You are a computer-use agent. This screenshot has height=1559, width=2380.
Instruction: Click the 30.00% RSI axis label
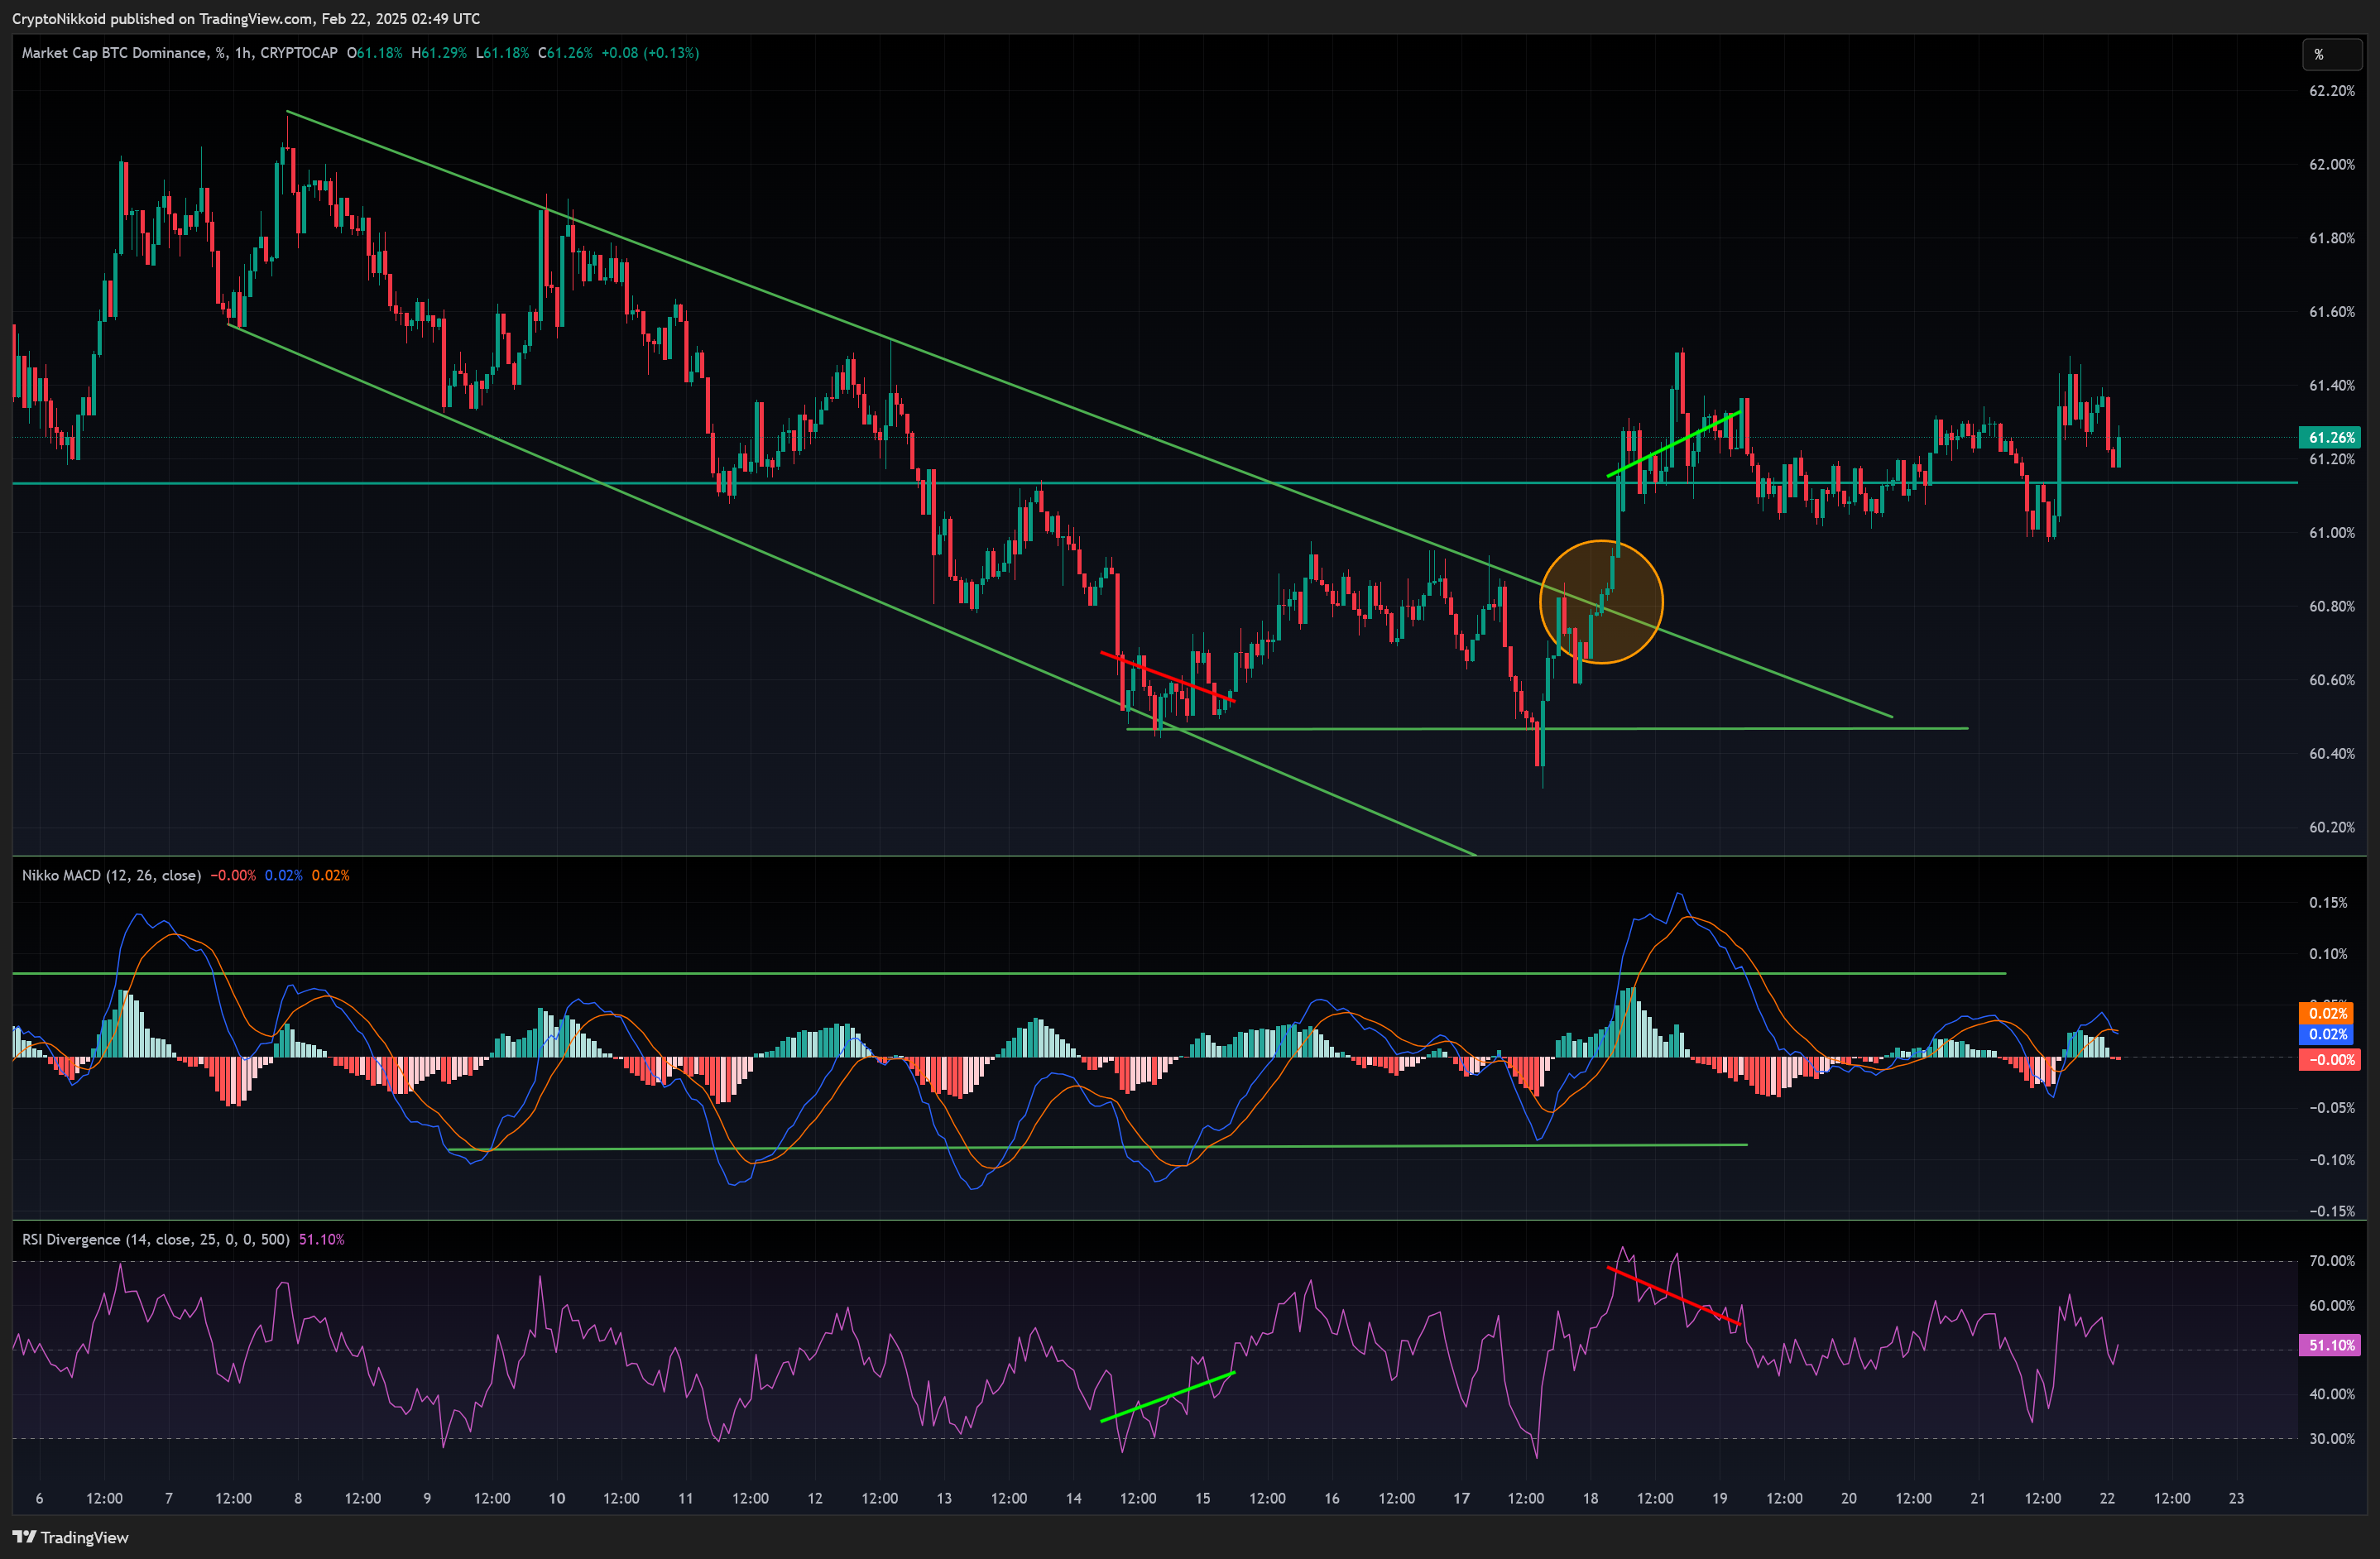(x=2331, y=1439)
